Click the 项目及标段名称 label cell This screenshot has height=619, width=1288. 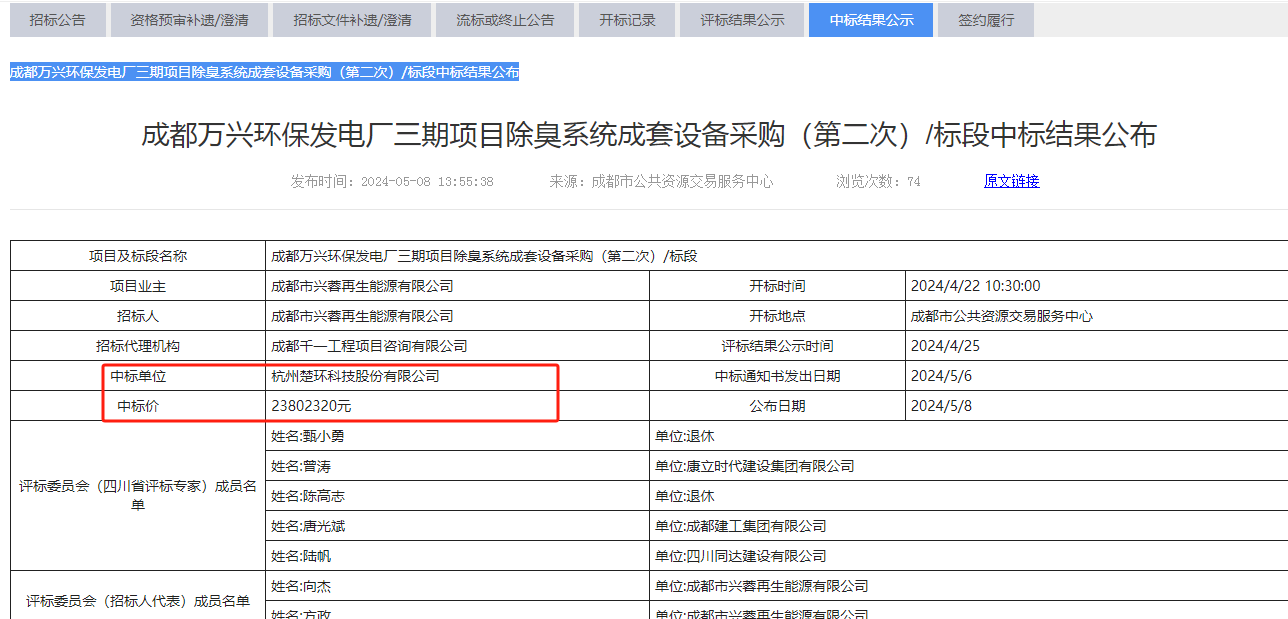point(138,256)
